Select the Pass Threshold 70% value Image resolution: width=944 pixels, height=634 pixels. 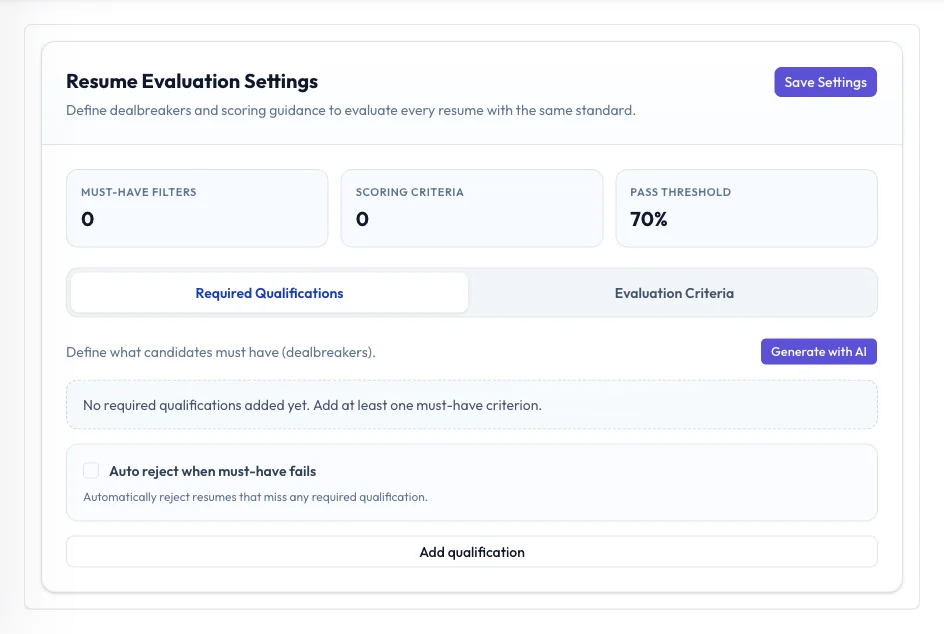click(648, 219)
